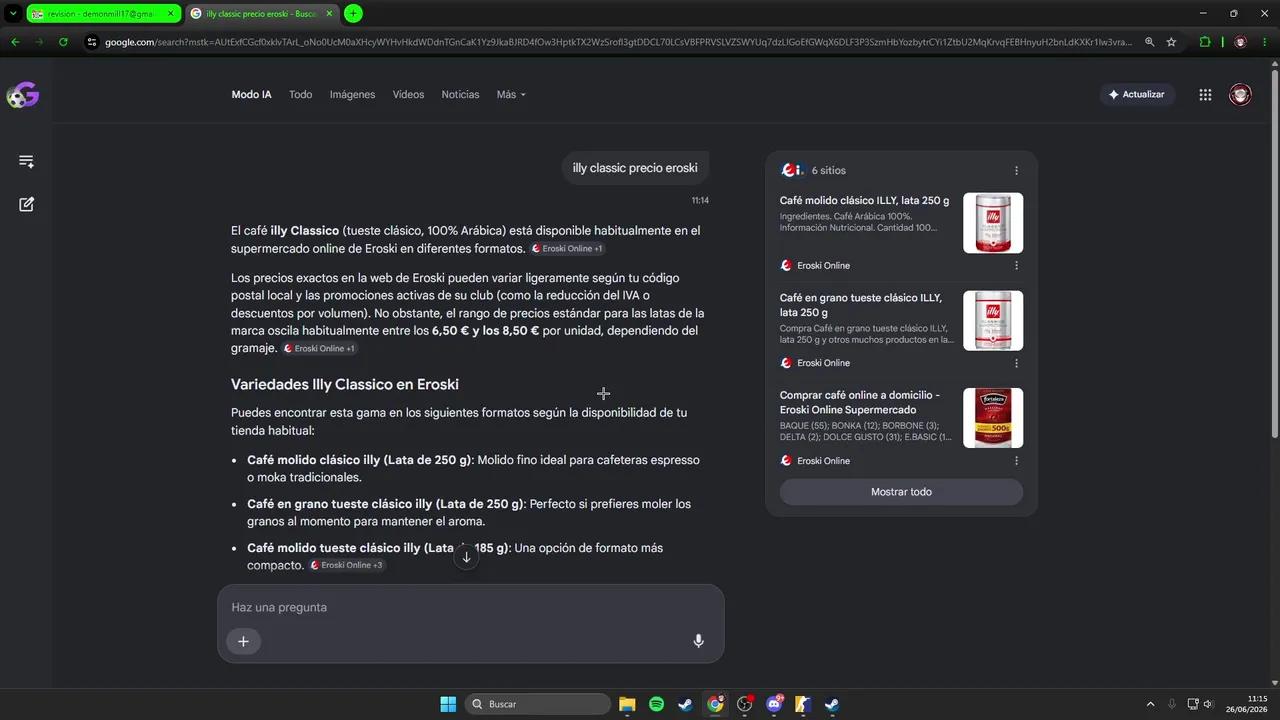
Task: Open 'Comprar café online a domicilio' link
Action: (x=860, y=402)
